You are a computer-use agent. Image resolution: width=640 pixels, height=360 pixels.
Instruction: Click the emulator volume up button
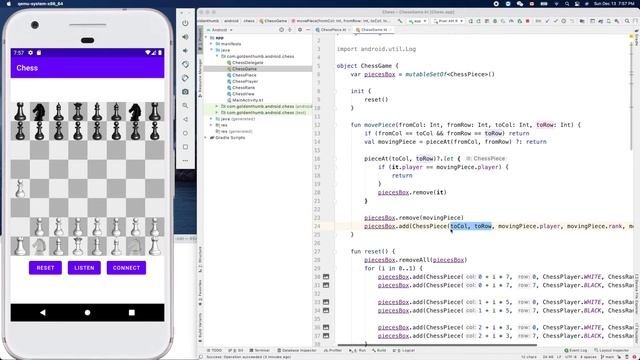185,37
